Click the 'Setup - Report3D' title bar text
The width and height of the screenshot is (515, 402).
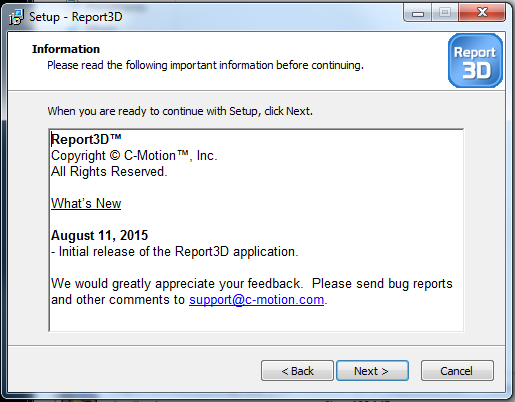click(76, 17)
